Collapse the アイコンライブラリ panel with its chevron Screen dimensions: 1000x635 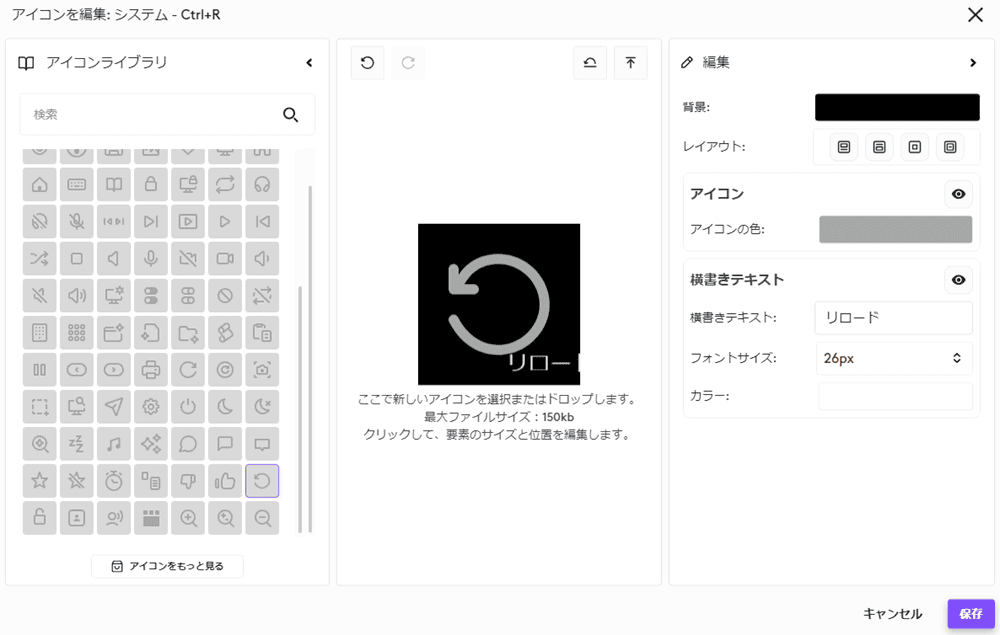click(309, 62)
